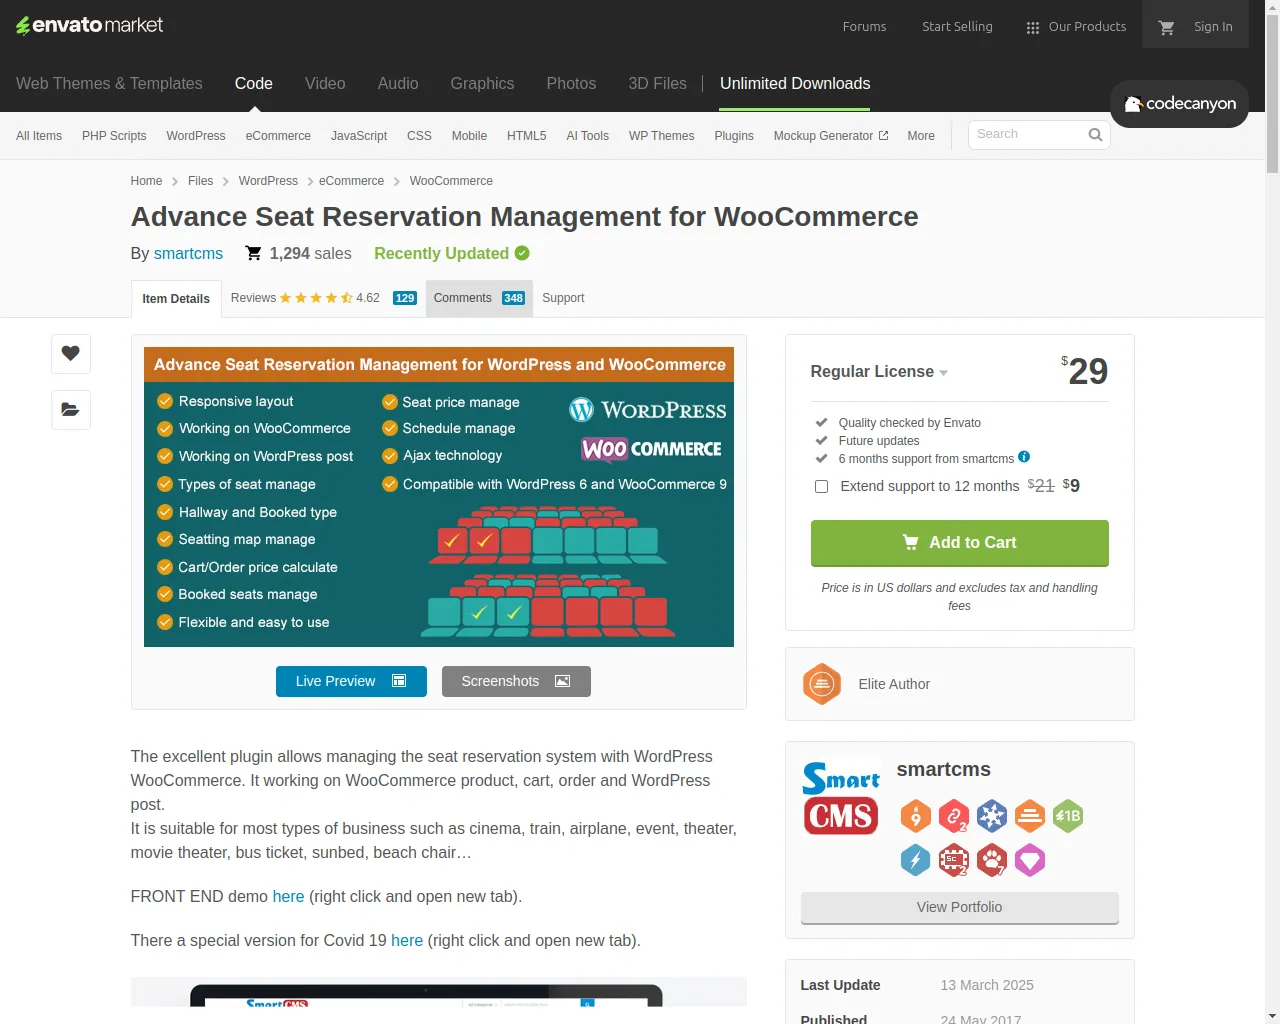The height and width of the screenshot is (1024, 1280).
Task: Click the smartcms avatar logo
Action: pos(841,797)
